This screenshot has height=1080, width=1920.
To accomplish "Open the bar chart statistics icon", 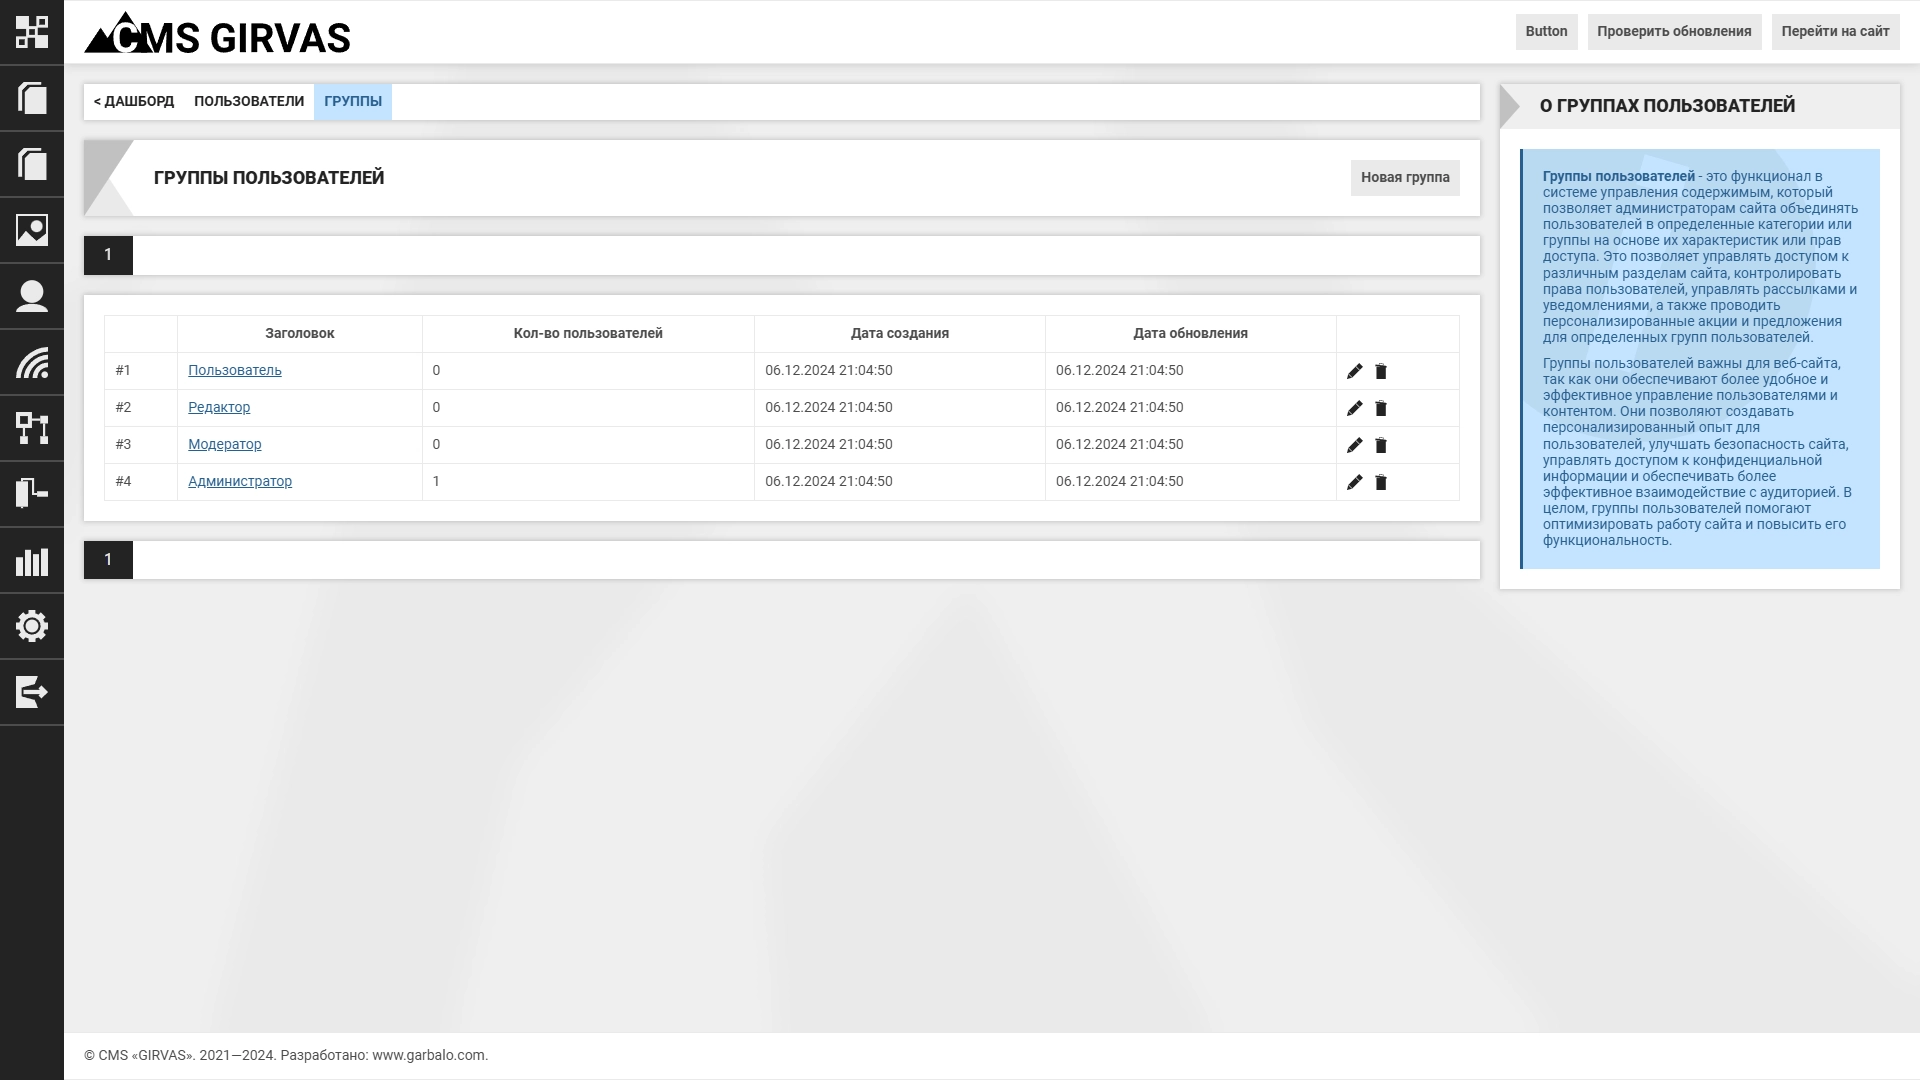I will (32, 560).
